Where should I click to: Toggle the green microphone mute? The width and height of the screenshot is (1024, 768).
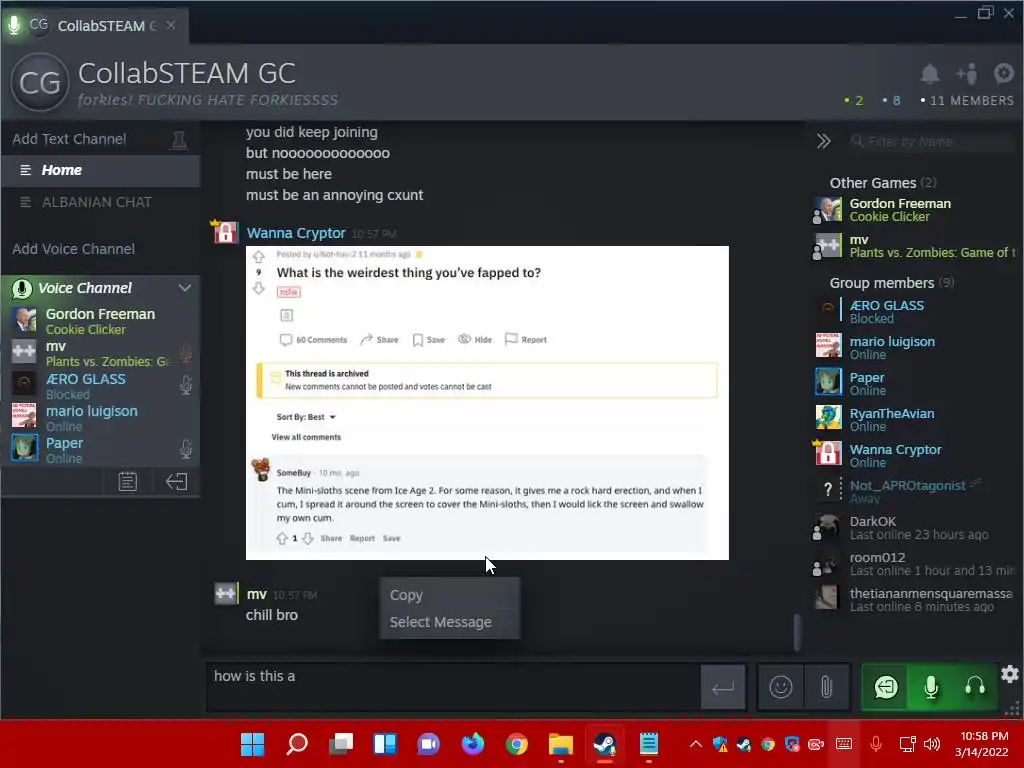(x=931, y=687)
